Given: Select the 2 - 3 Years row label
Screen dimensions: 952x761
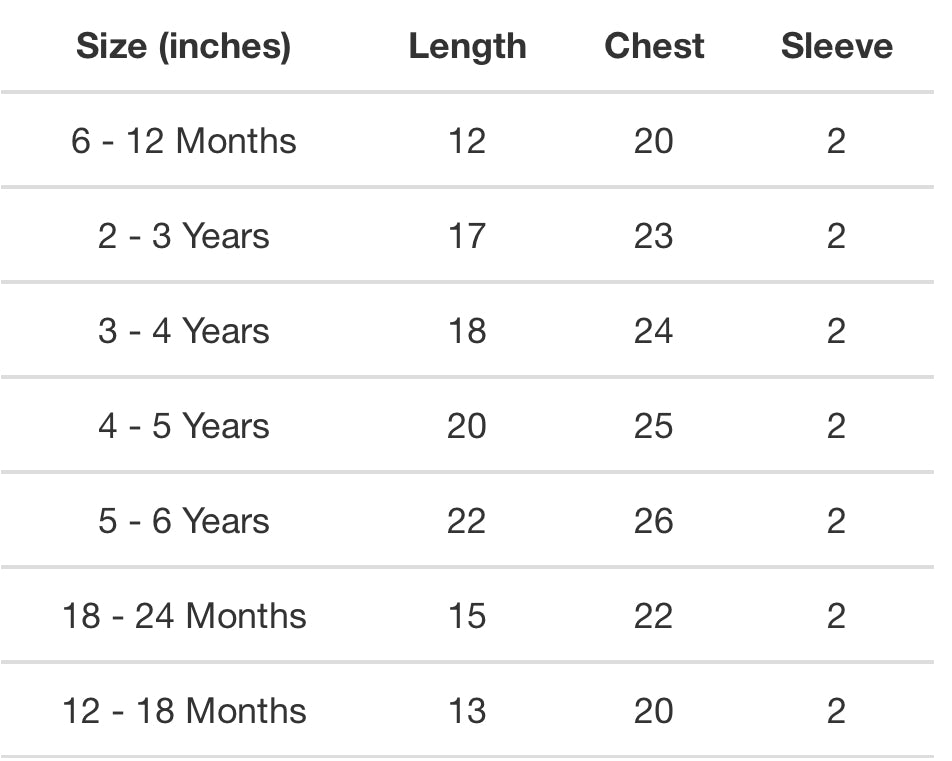Looking at the screenshot, I should pyautogui.click(x=183, y=236).
